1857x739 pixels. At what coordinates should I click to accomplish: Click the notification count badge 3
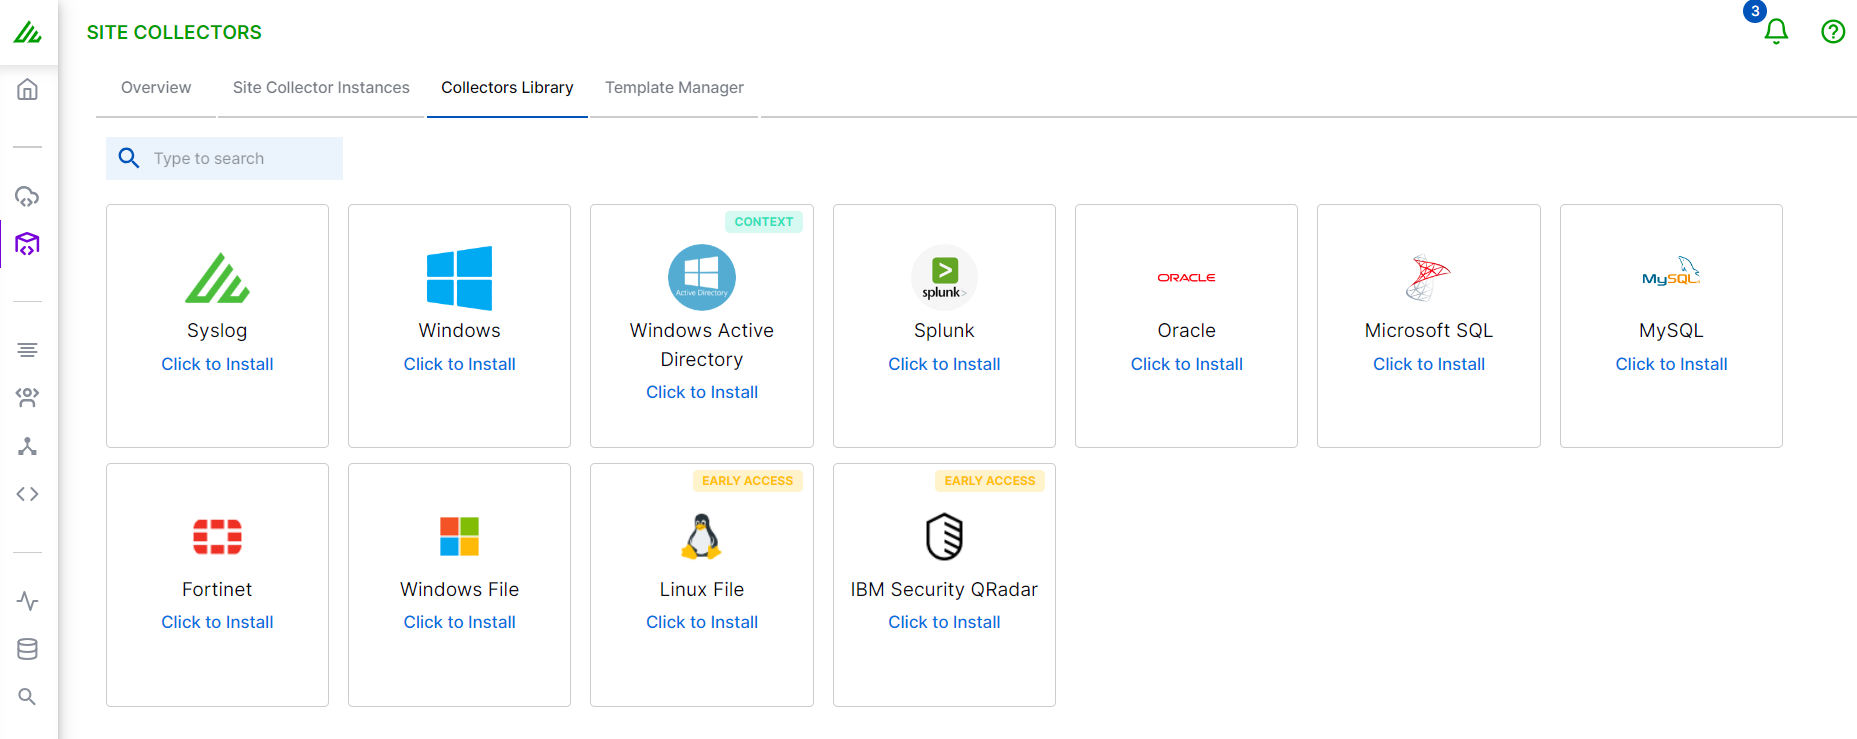tap(1755, 11)
